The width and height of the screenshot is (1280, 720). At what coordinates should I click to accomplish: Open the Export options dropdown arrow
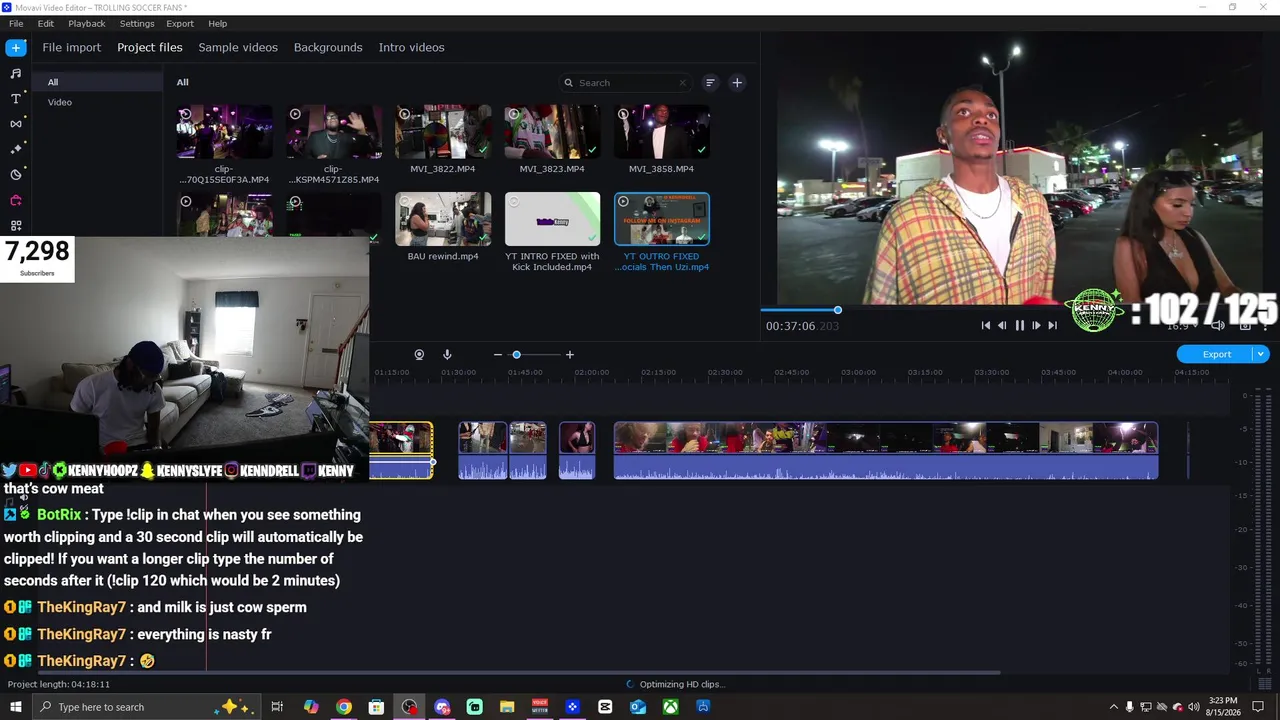pyautogui.click(x=1261, y=354)
